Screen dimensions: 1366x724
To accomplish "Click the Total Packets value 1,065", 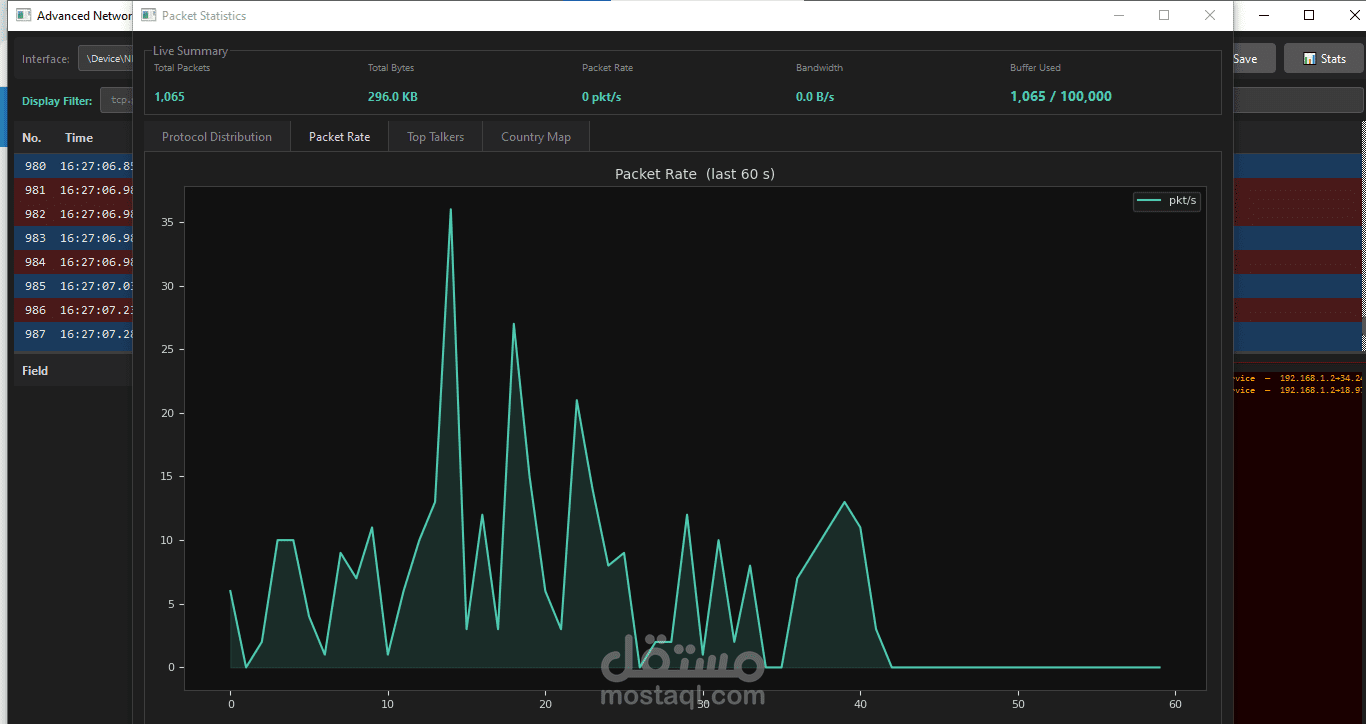I will (x=169, y=97).
